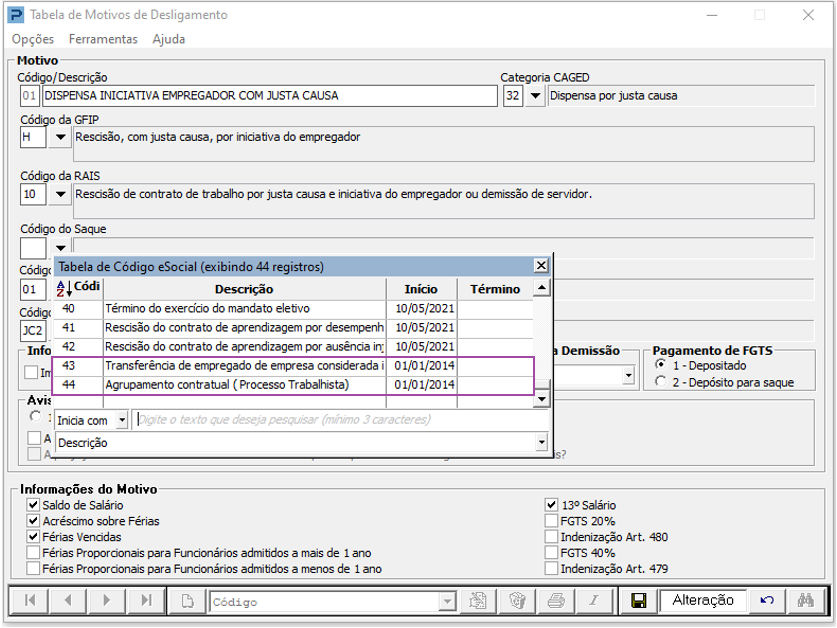
Task: Go to the previous record
Action: pyautogui.click(x=68, y=600)
